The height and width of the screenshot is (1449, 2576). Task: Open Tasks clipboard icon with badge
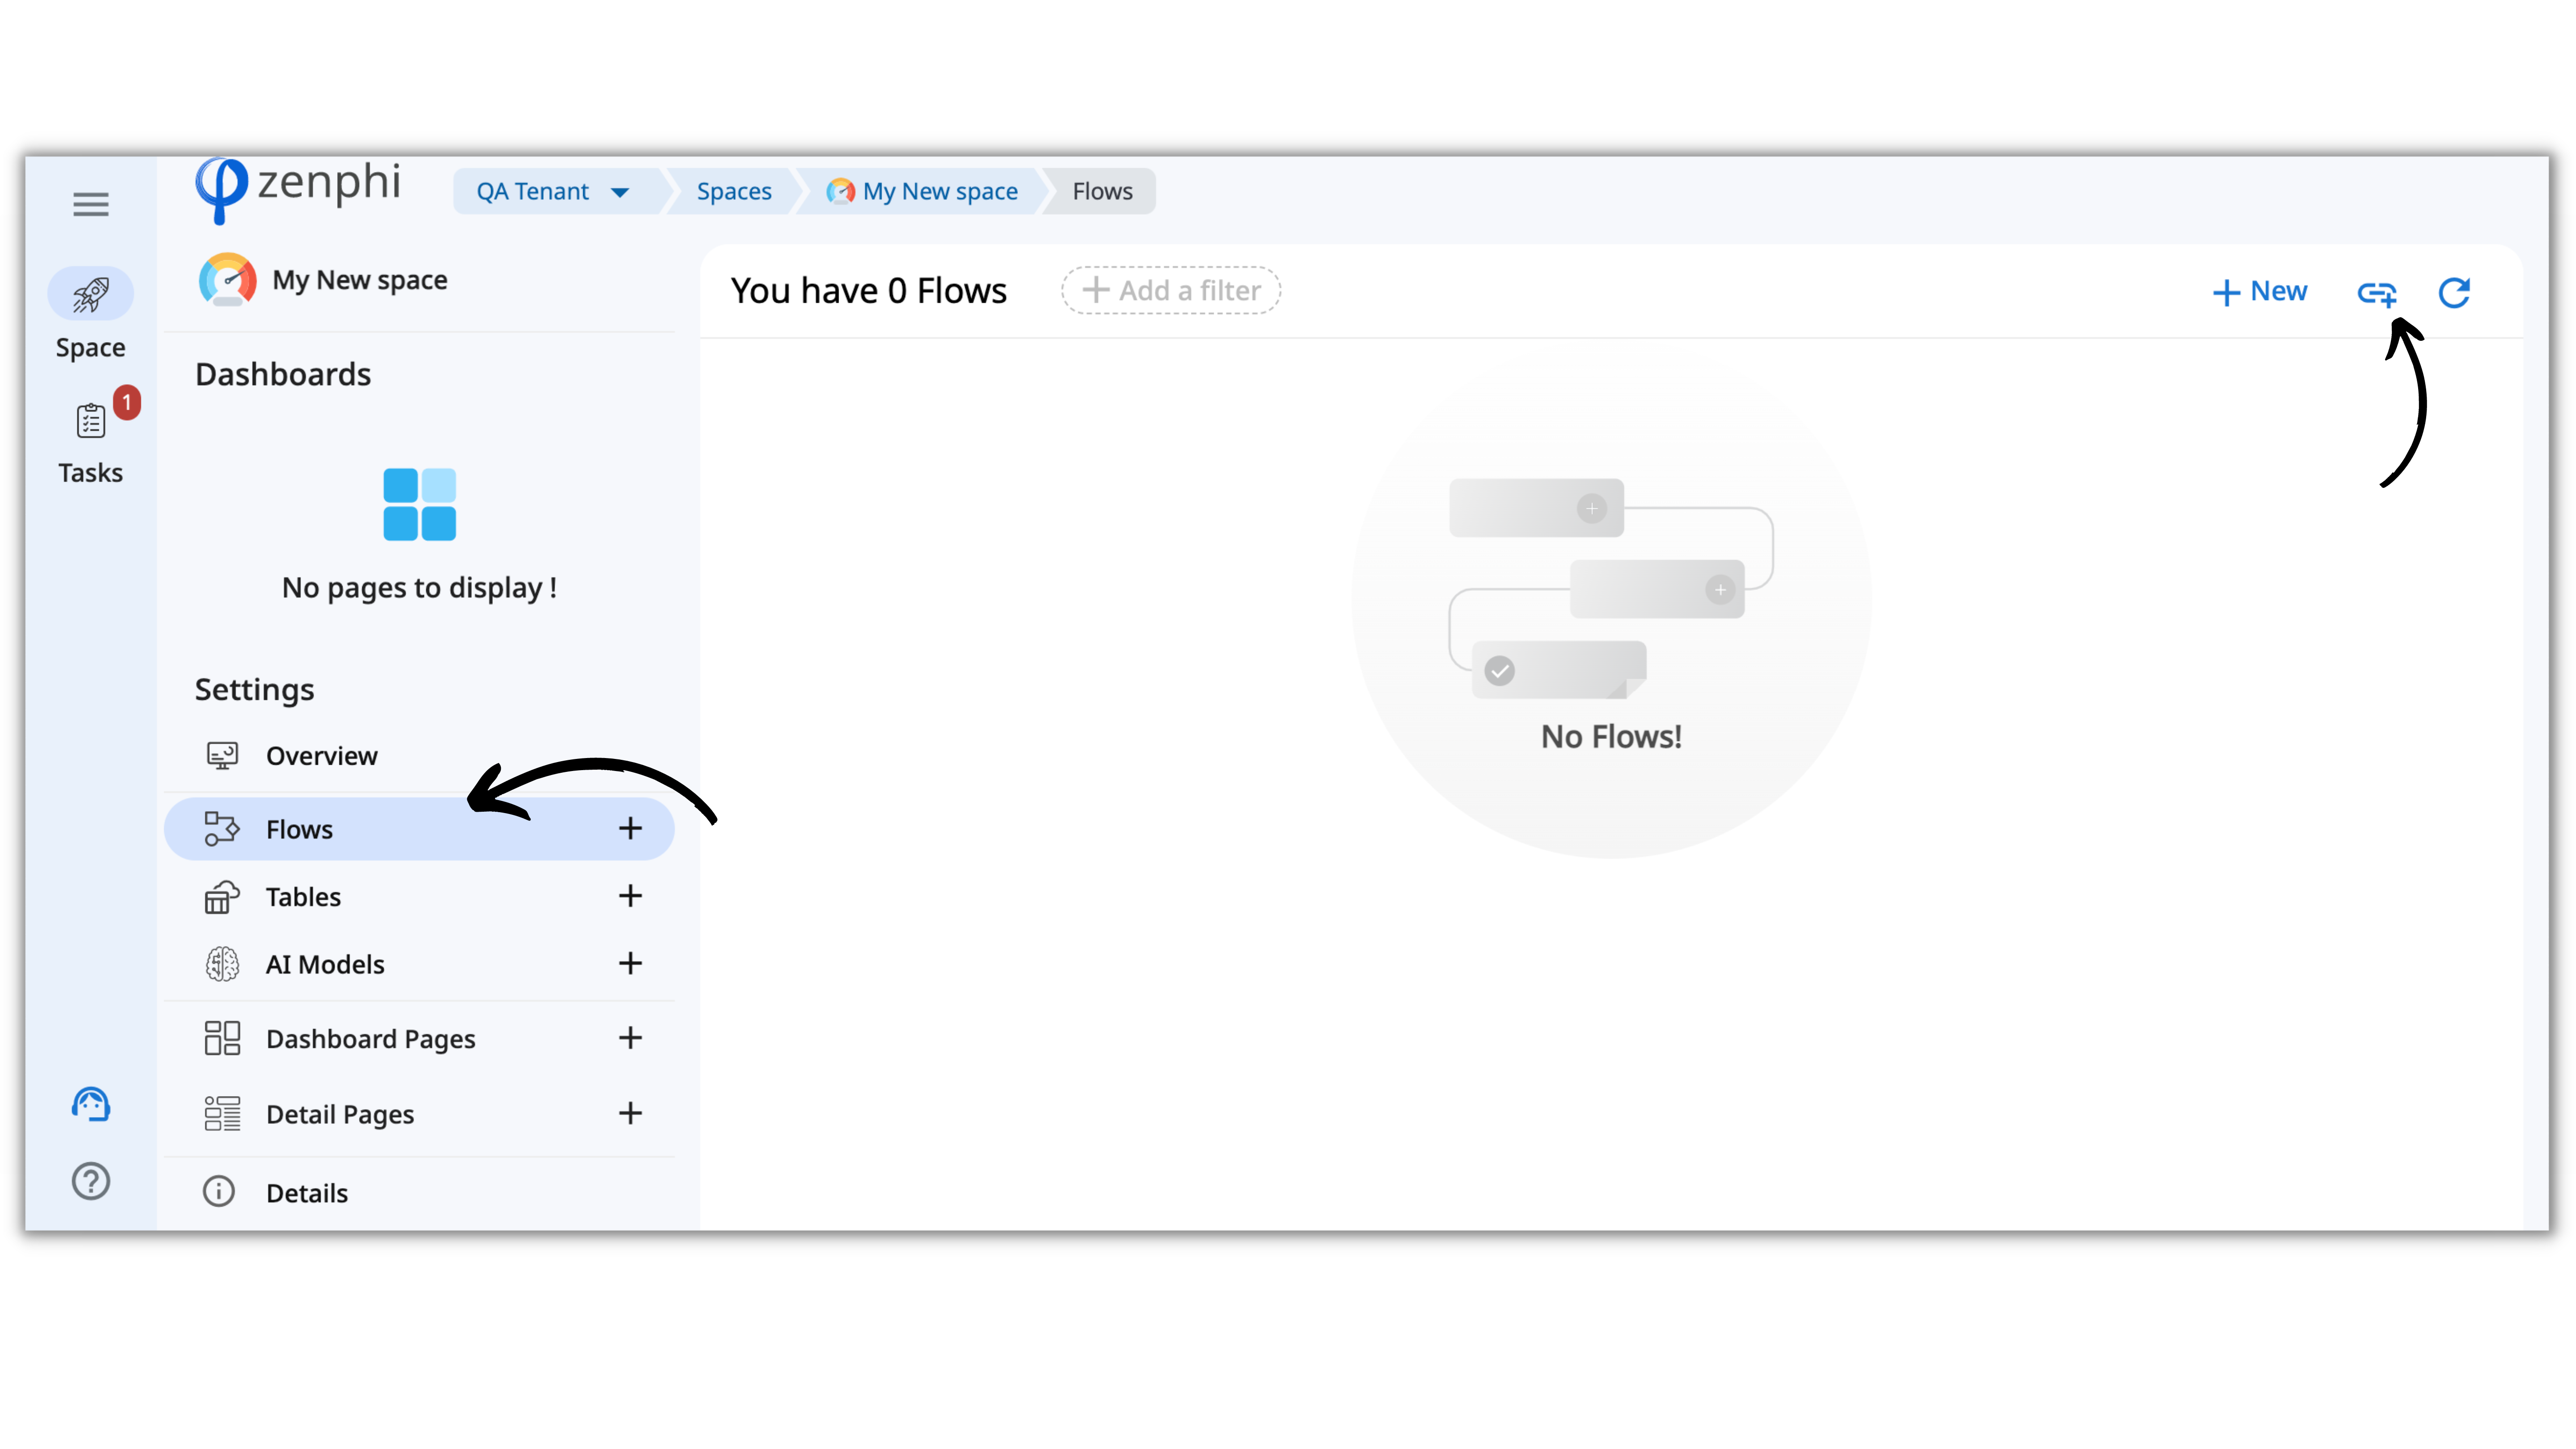click(x=91, y=421)
